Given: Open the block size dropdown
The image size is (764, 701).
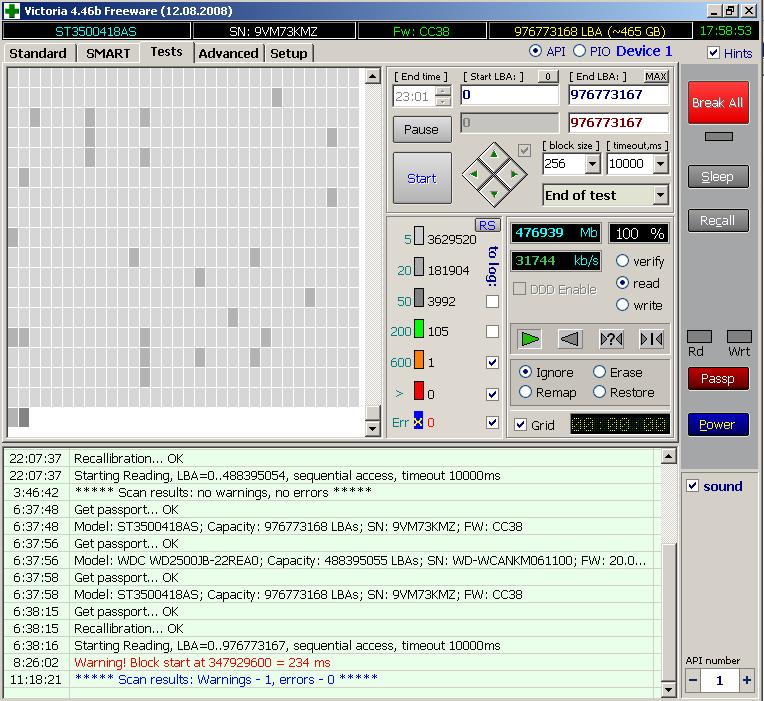Looking at the screenshot, I should 591,164.
